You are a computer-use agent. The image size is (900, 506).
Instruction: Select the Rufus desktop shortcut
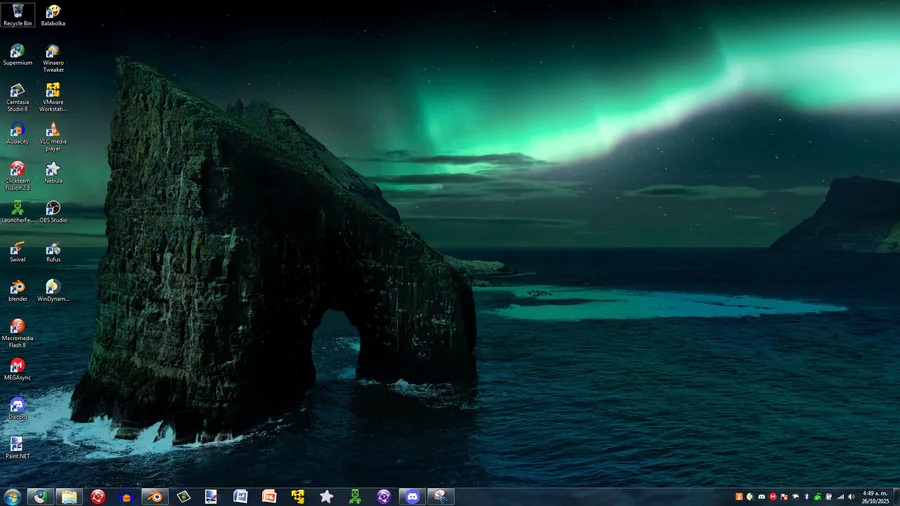pyautogui.click(x=53, y=251)
